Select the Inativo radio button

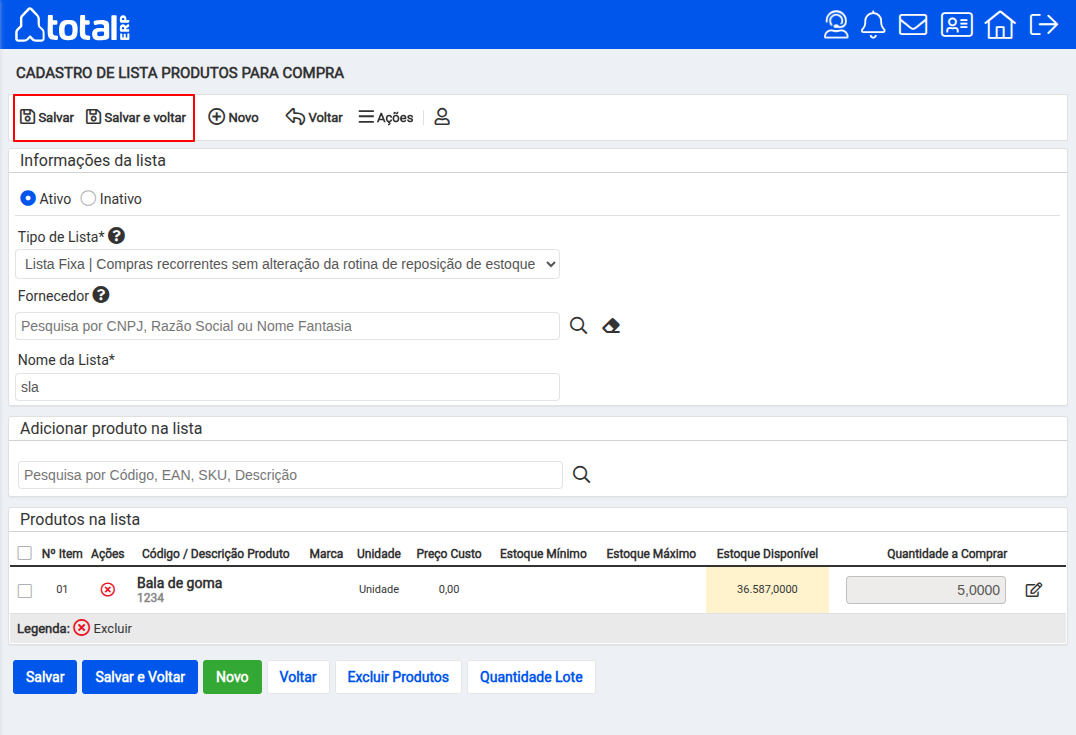point(89,199)
